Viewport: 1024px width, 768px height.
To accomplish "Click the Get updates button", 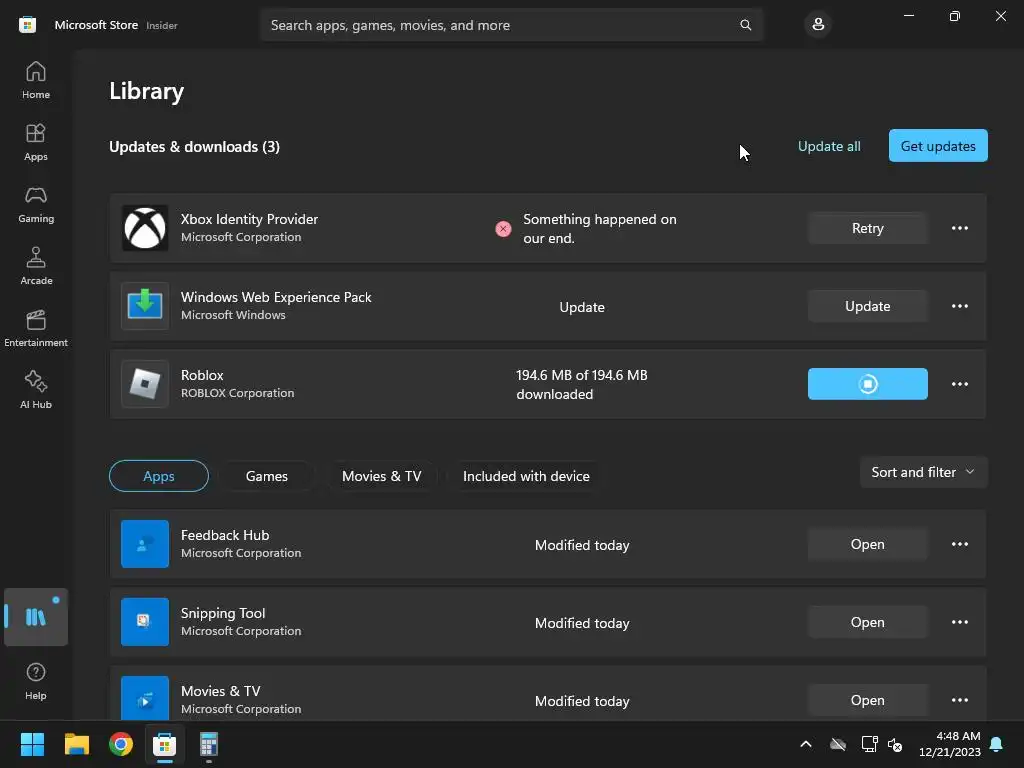I will pos(938,146).
